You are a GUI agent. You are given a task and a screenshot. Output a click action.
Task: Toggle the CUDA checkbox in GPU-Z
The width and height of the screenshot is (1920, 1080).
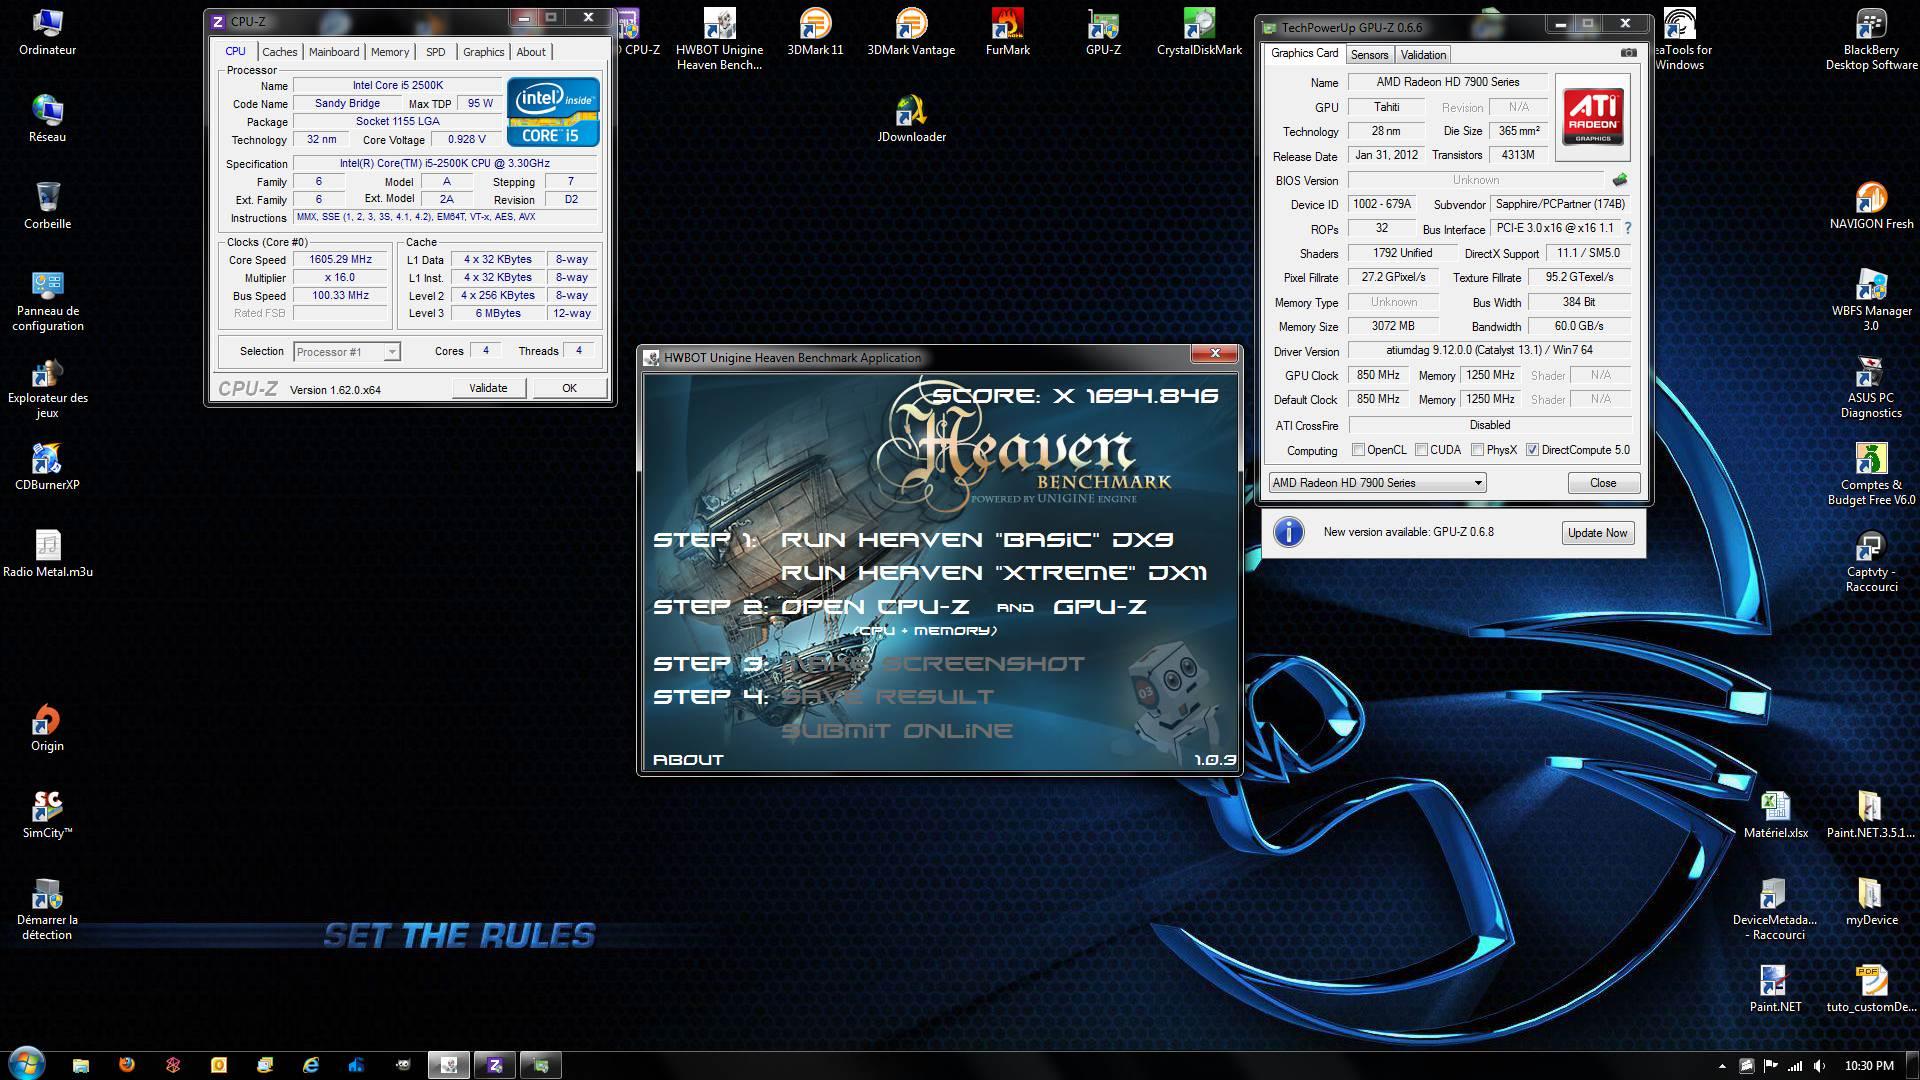1421,450
